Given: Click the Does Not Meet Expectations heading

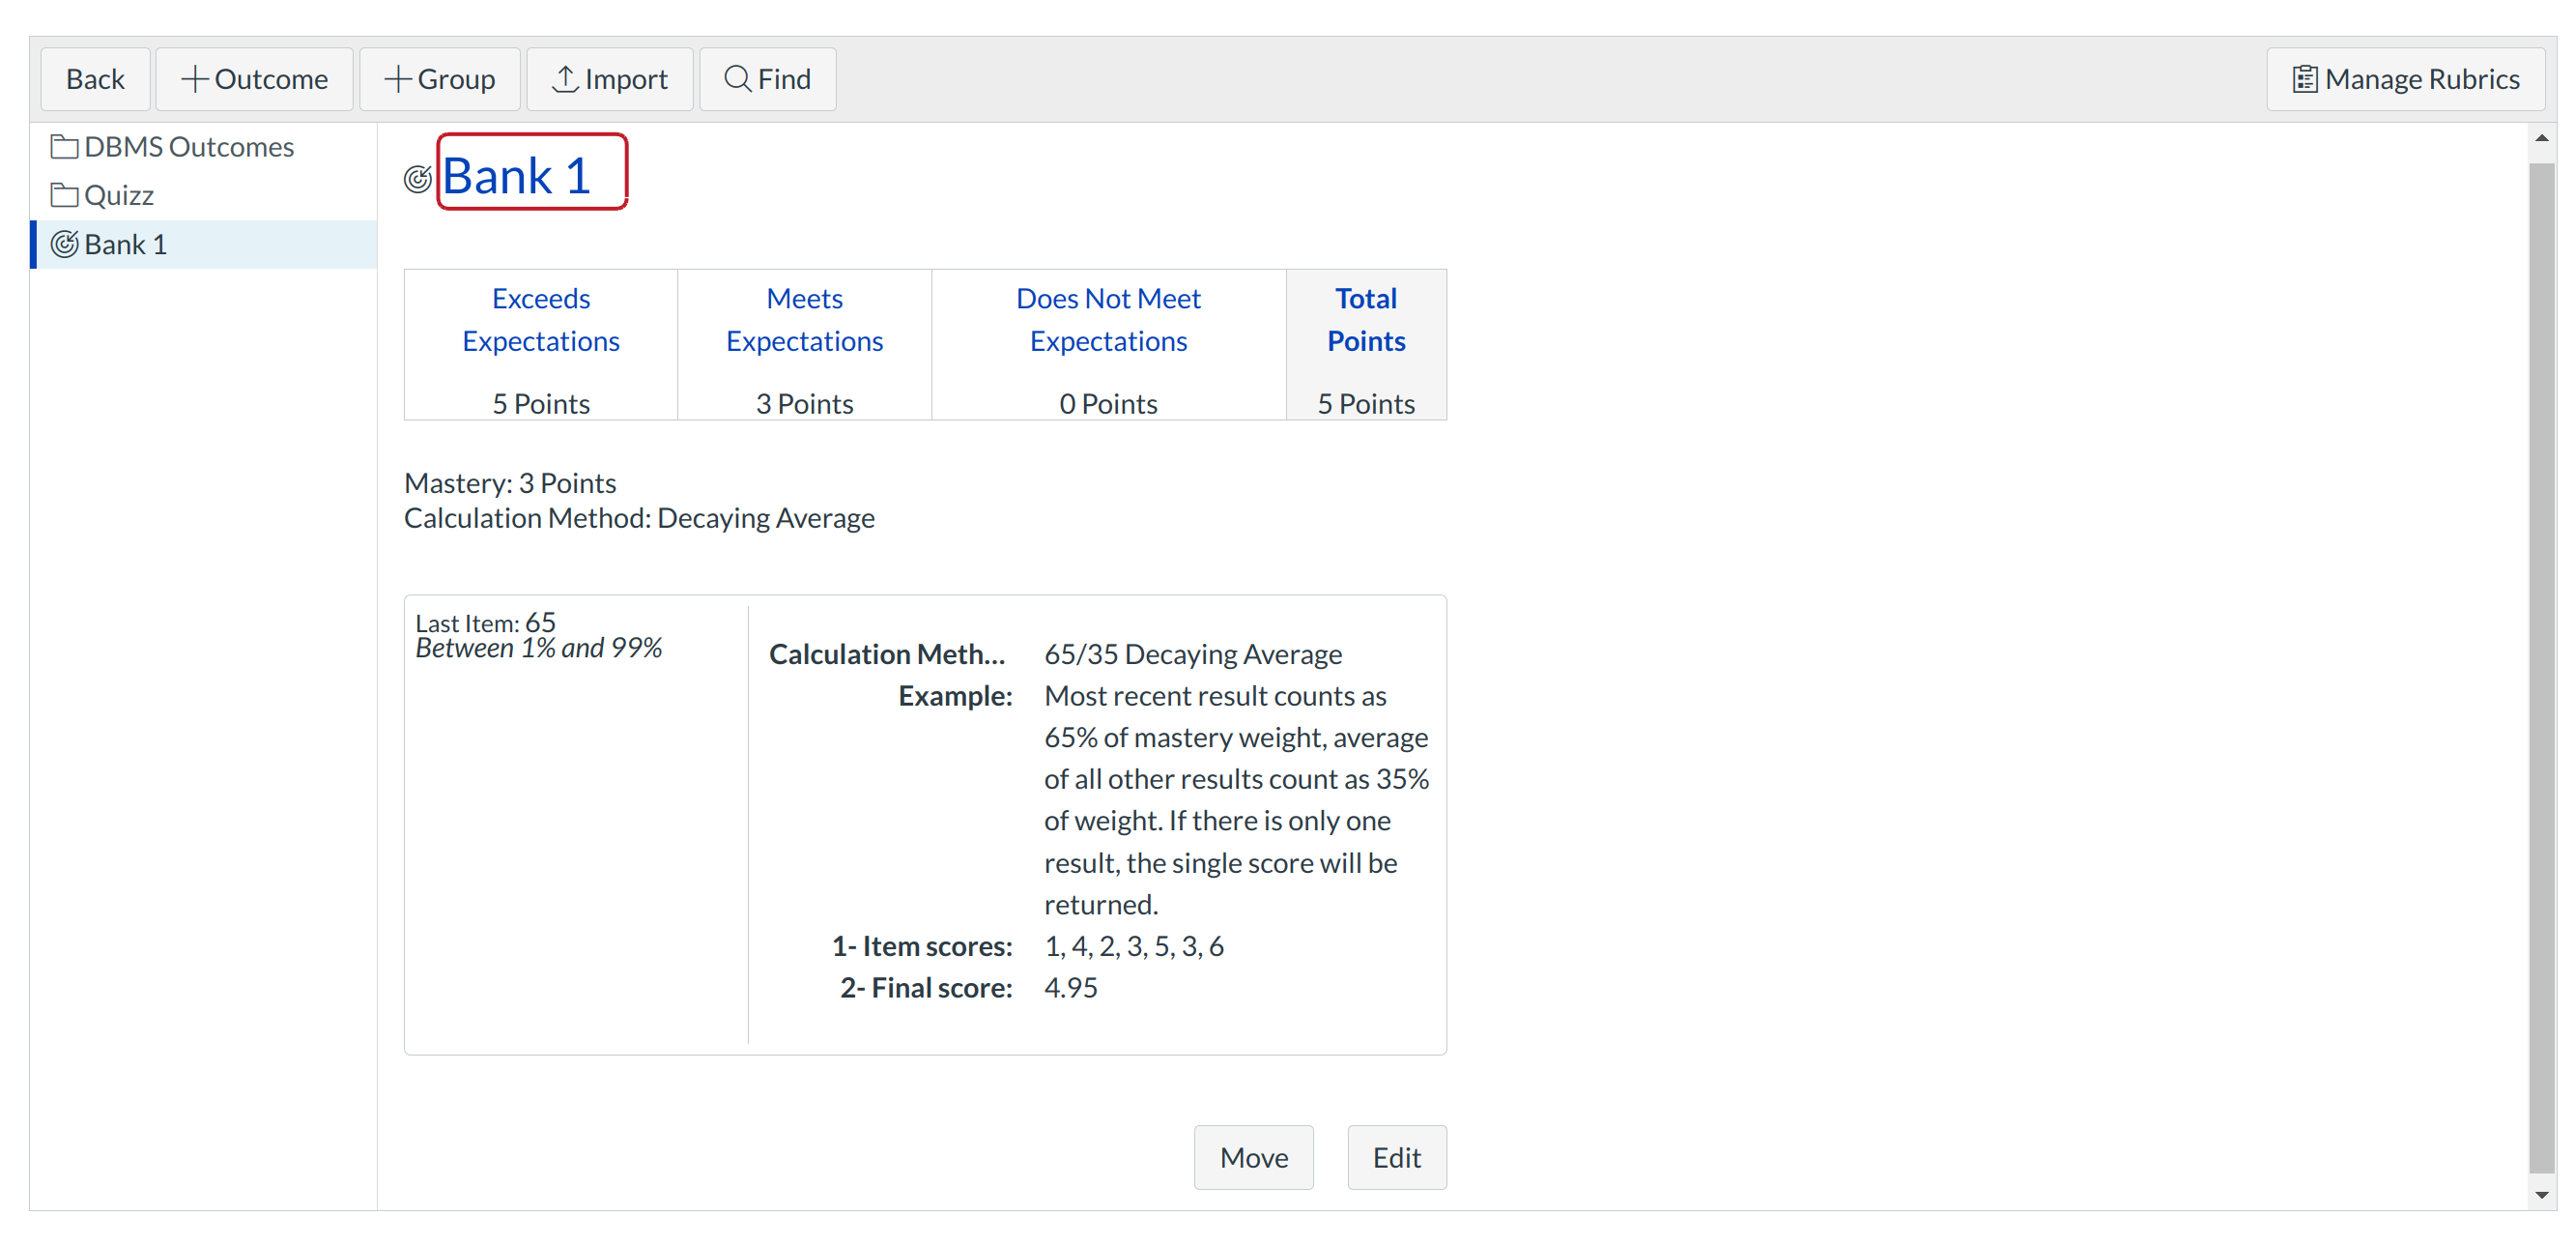Looking at the screenshot, I should click(1107, 319).
